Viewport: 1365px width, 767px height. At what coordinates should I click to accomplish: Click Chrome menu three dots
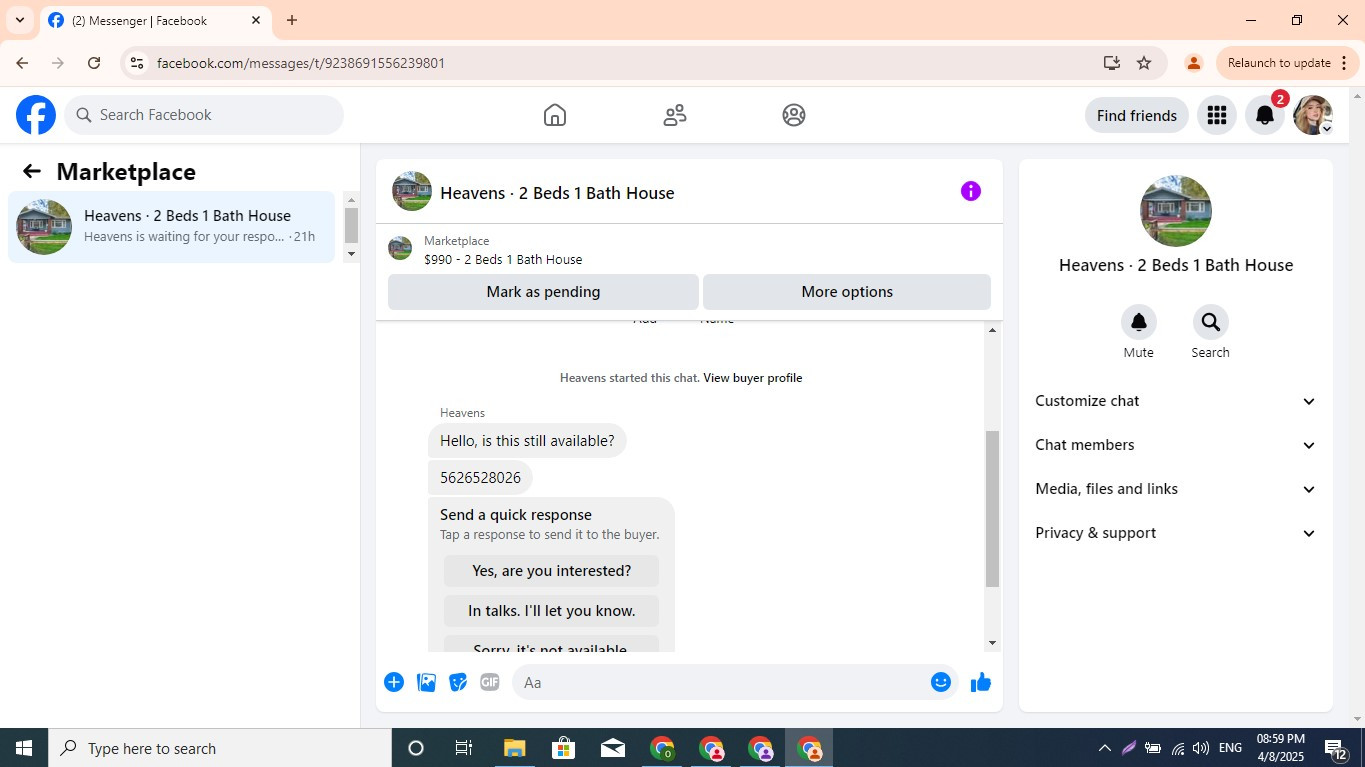[x=1344, y=63]
